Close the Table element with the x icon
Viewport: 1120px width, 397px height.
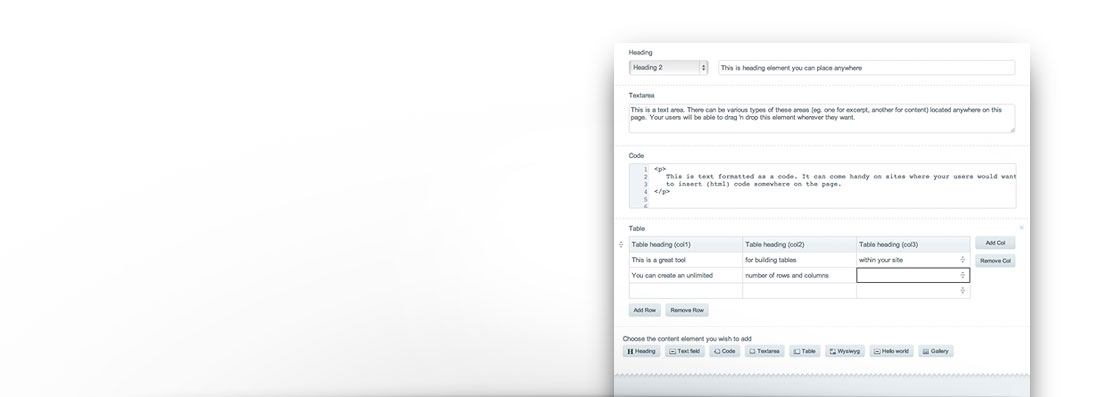[1021, 228]
